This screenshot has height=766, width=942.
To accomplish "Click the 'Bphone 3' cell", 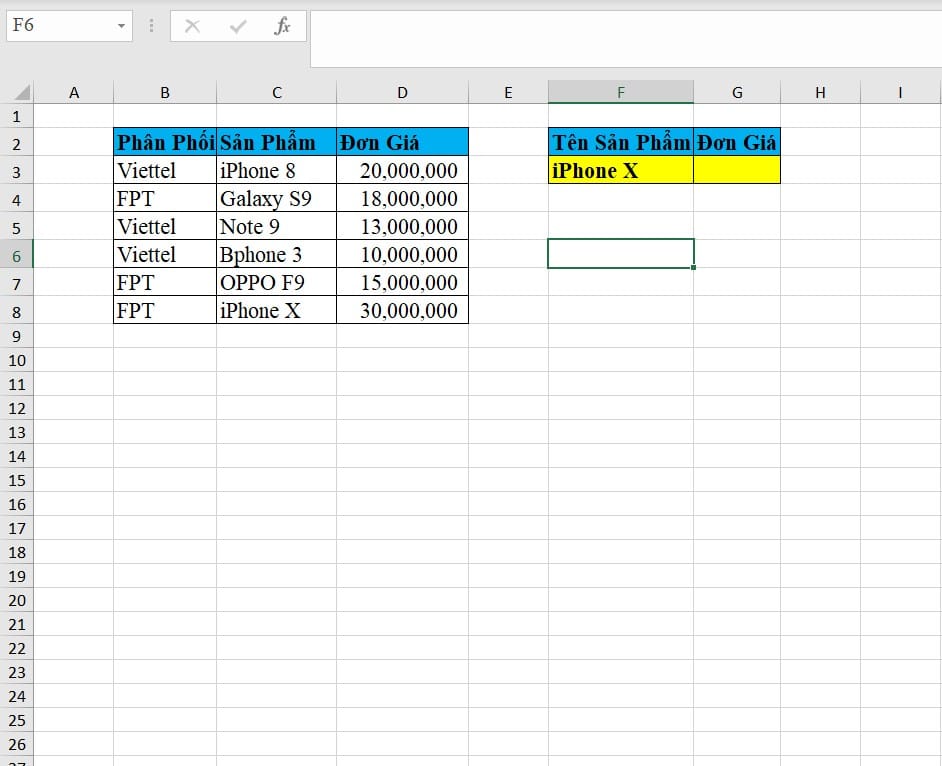I will tap(276, 254).
